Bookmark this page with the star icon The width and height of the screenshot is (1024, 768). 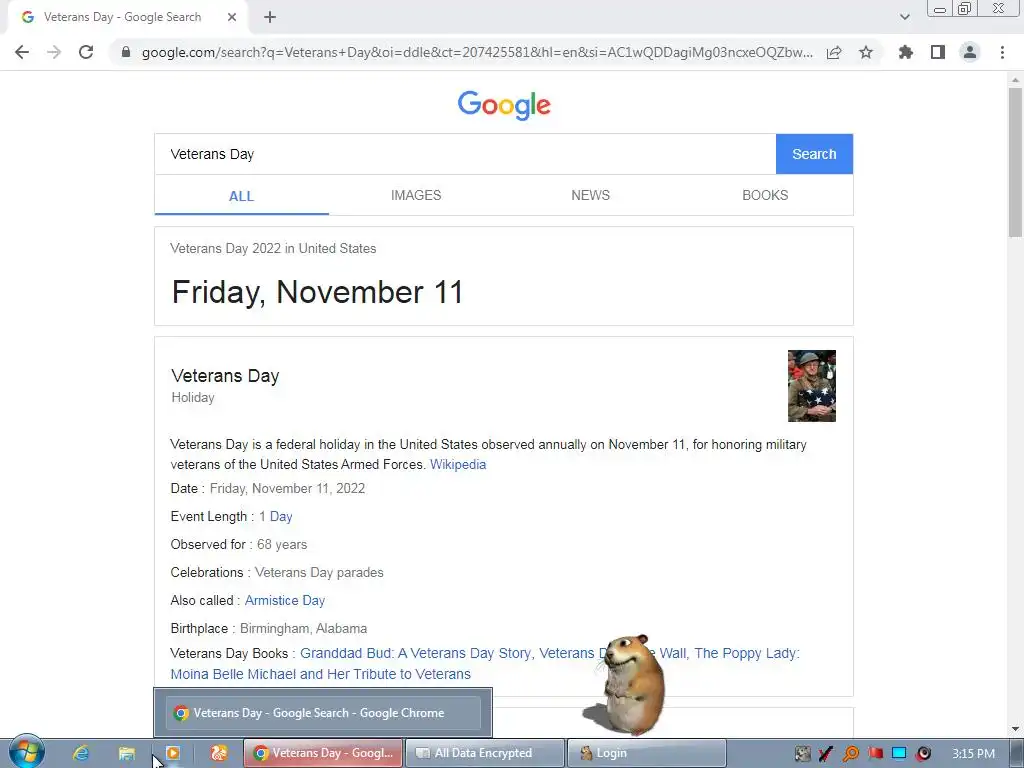pos(866,52)
